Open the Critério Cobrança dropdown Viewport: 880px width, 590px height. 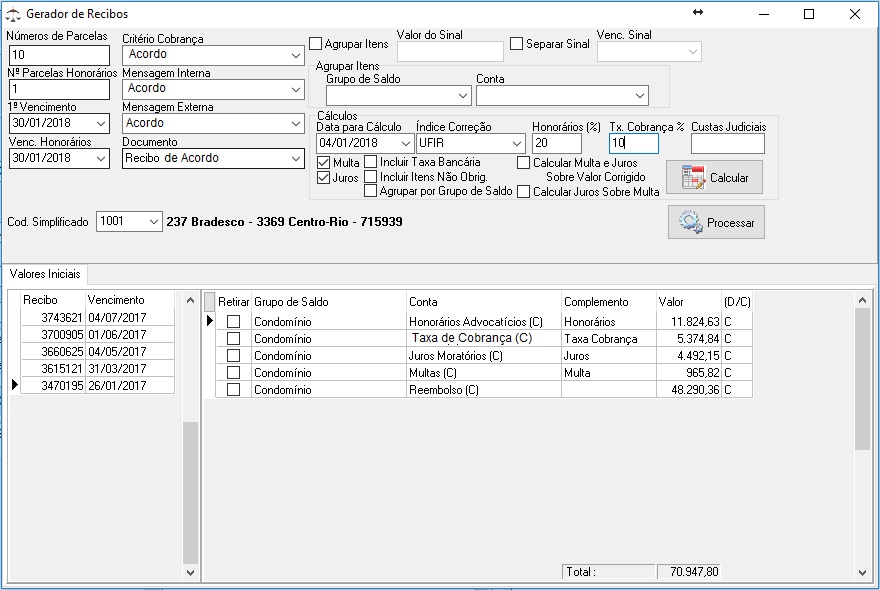click(x=295, y=56)
